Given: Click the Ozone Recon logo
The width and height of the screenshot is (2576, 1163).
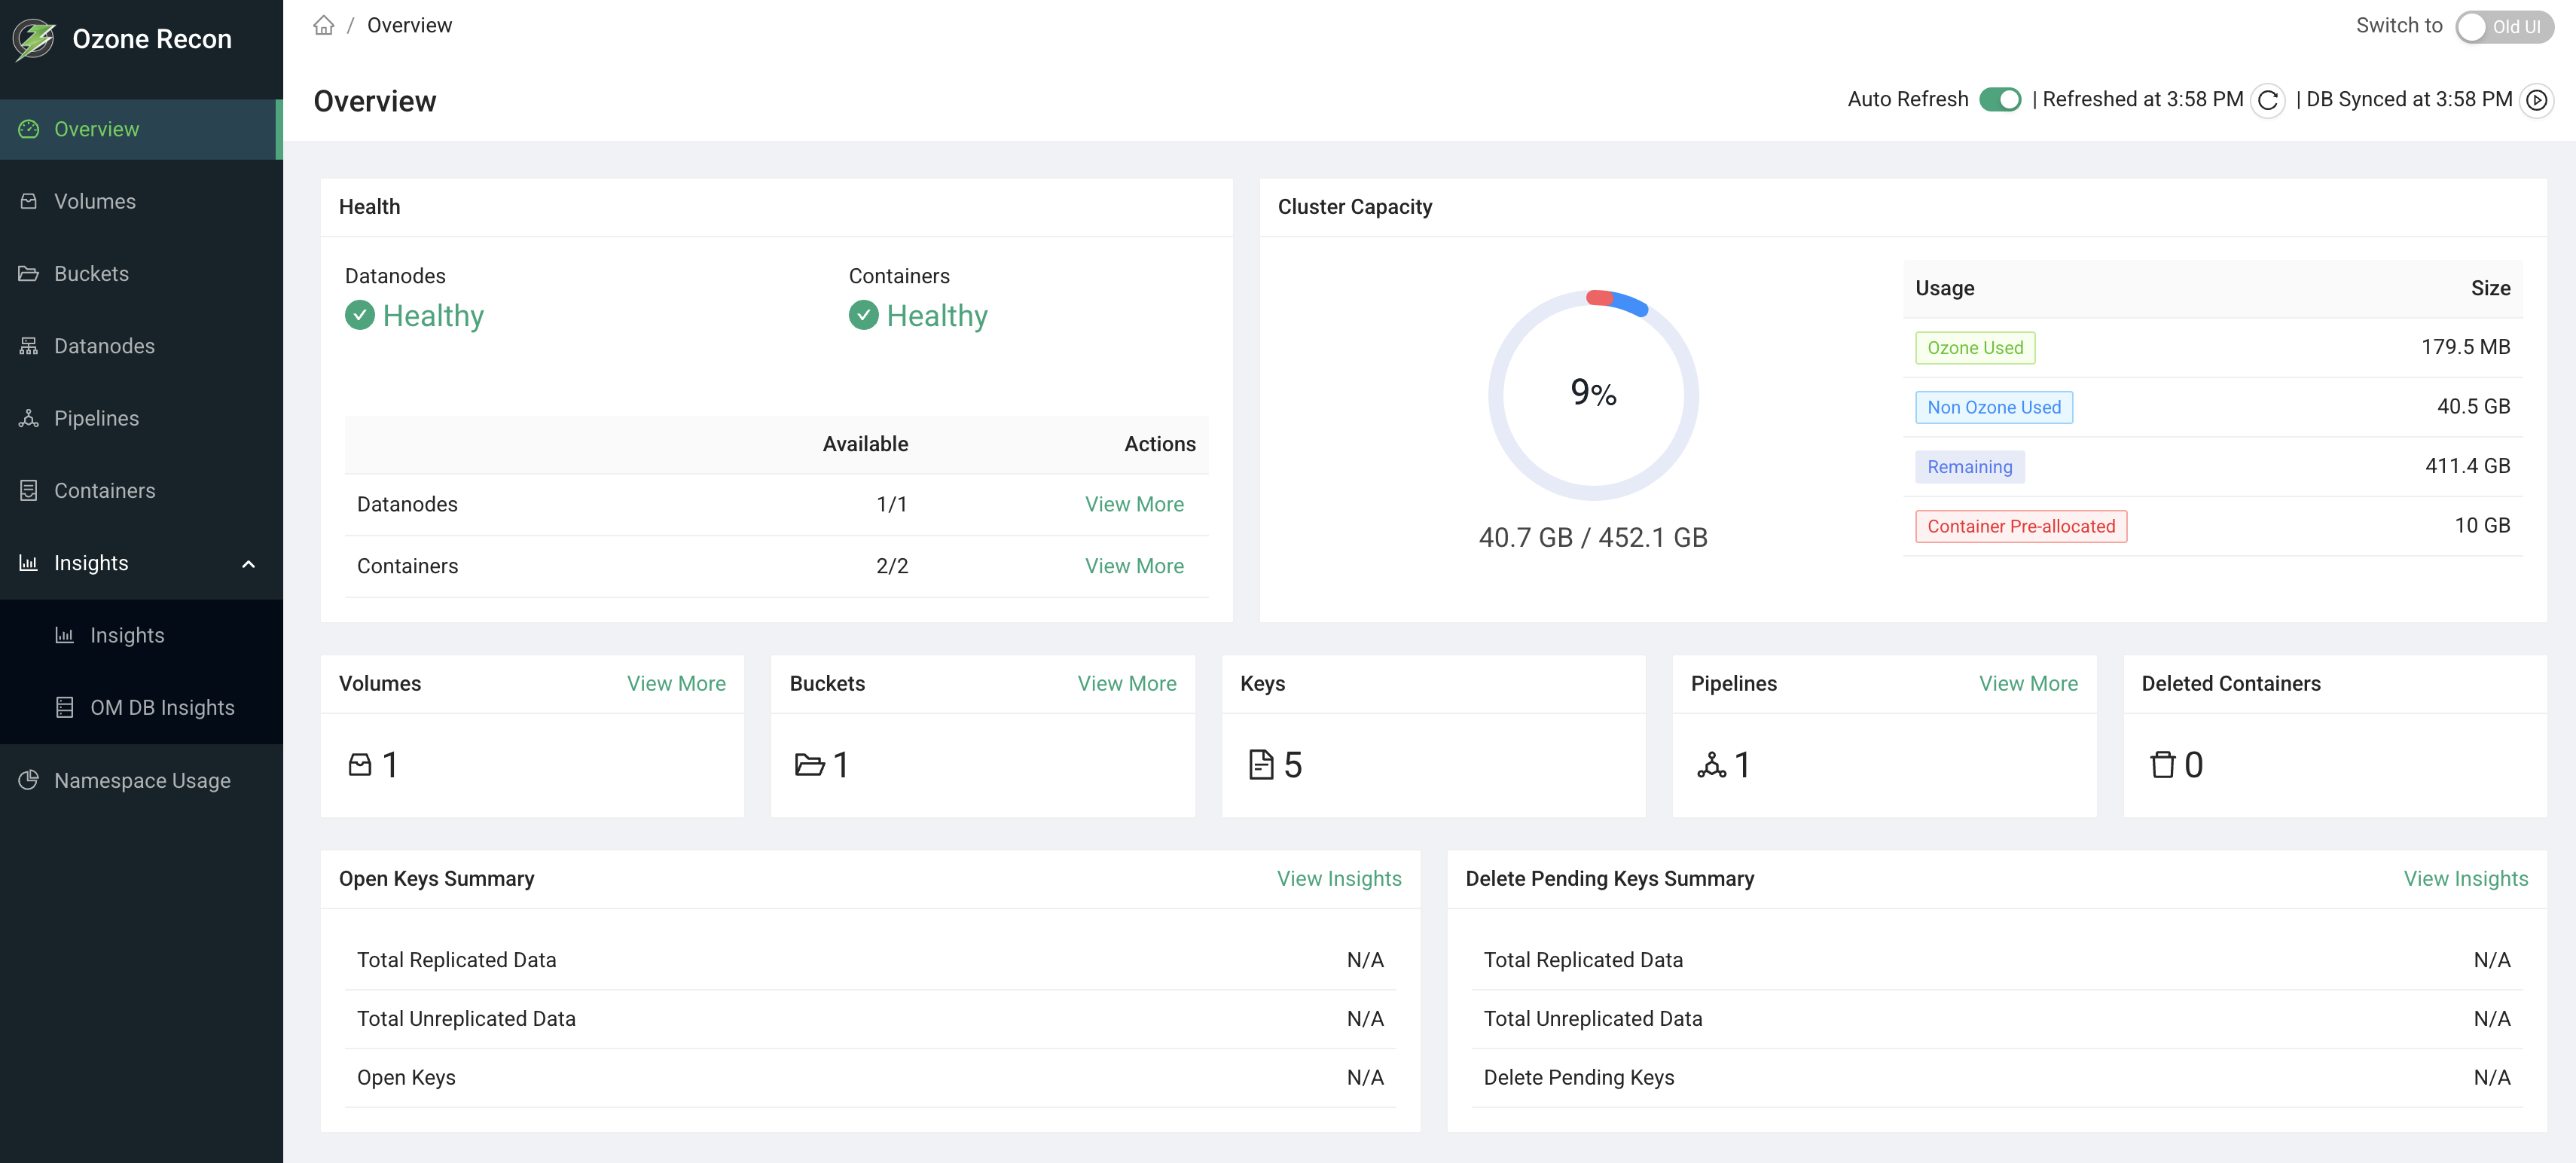Looking at the screenshot, I should (x=34, y=40).
